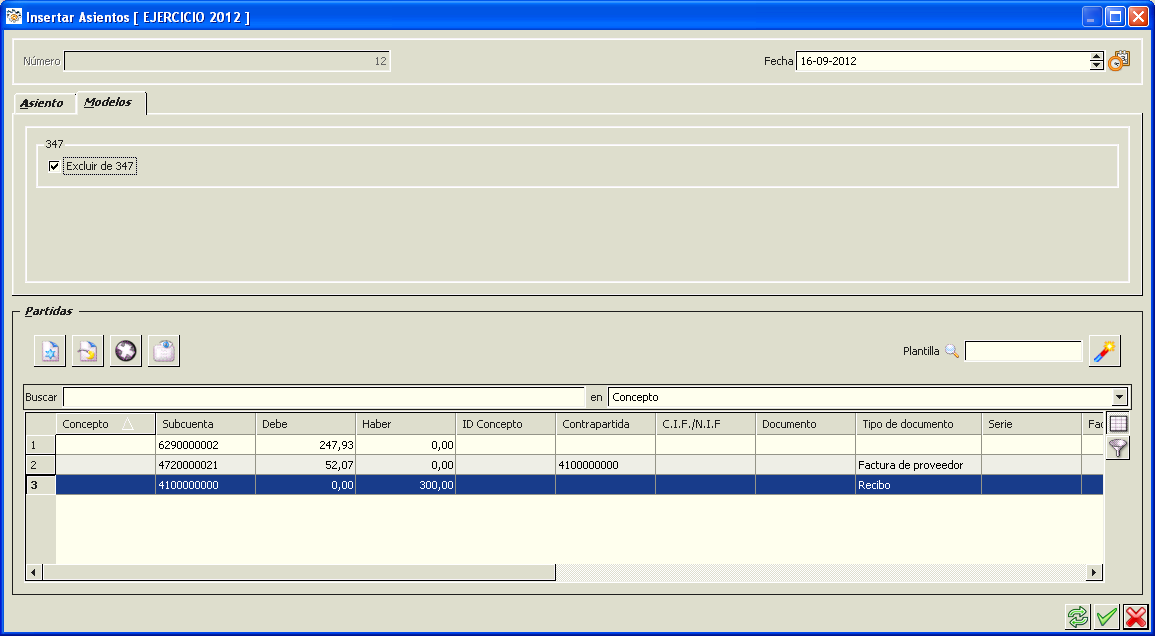Viewport: 1155px width, 636px height.
Task: Click the magnifier icon next to Plantilla
Action: pos(952,352)
